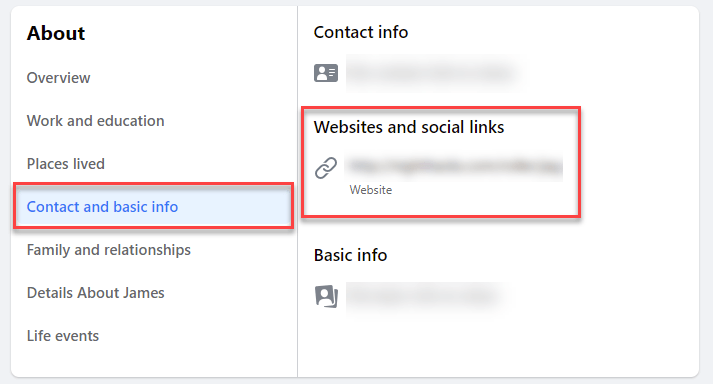
Task: View Life events section
Action: click(63, 336)
